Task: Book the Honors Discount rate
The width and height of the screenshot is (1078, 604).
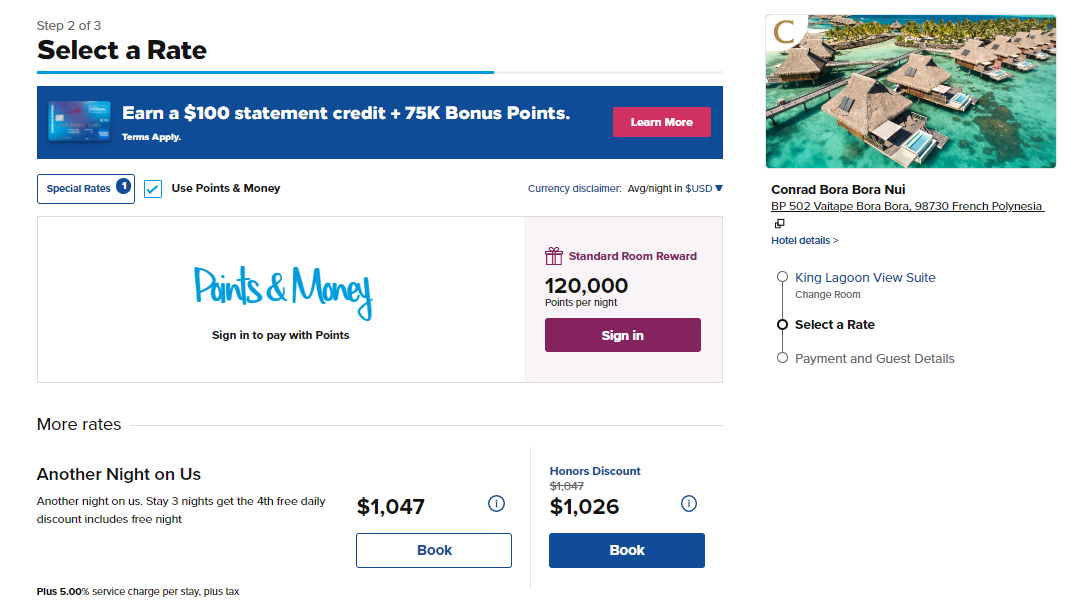Action: point(626,550)
